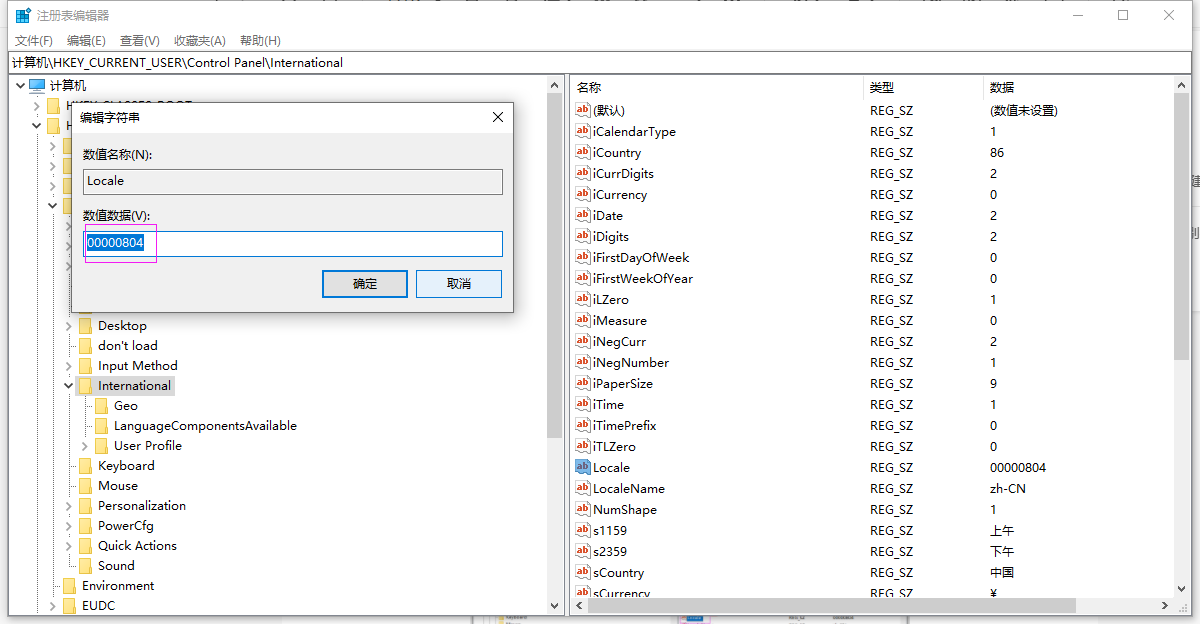The image size is (1200, 624).
Task: Click the iDate value icon
Action: click(x=583, y=215)
